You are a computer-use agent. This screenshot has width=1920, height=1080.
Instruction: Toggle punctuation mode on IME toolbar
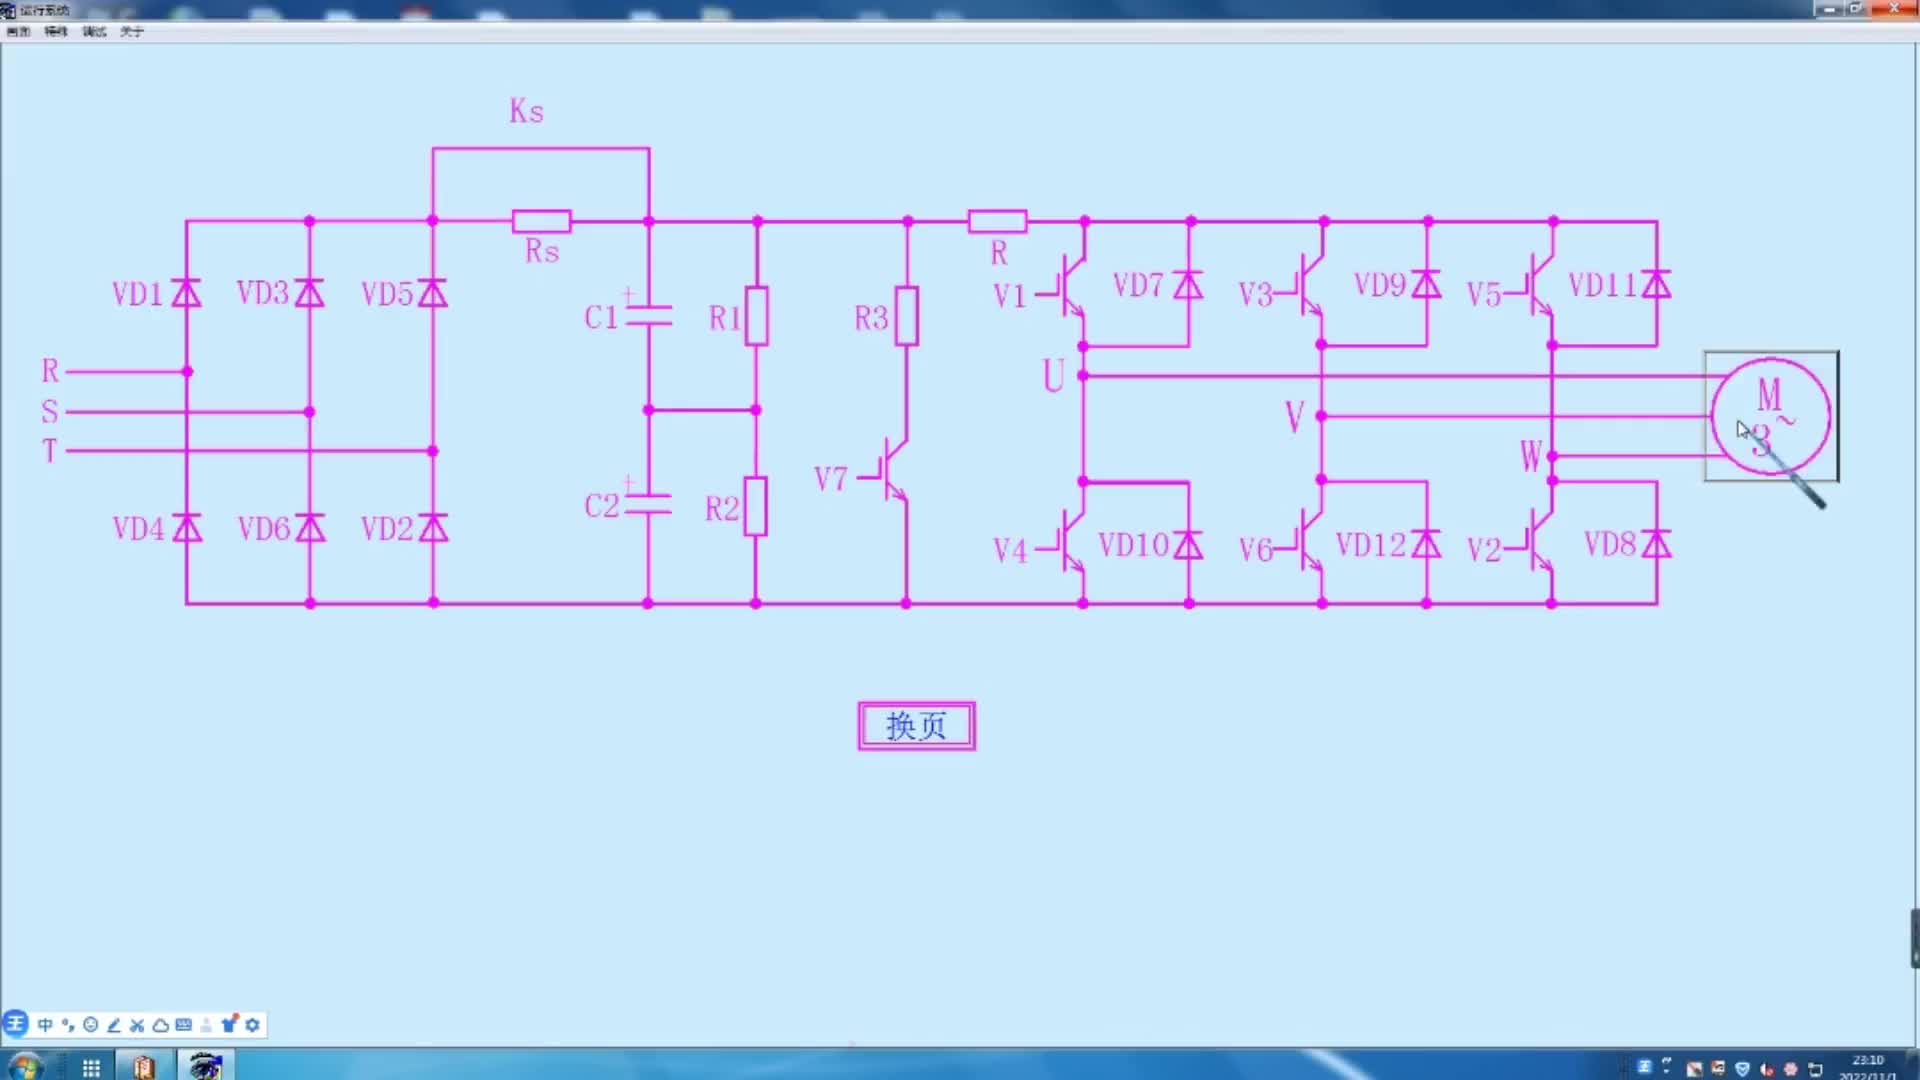[68, 1025]
